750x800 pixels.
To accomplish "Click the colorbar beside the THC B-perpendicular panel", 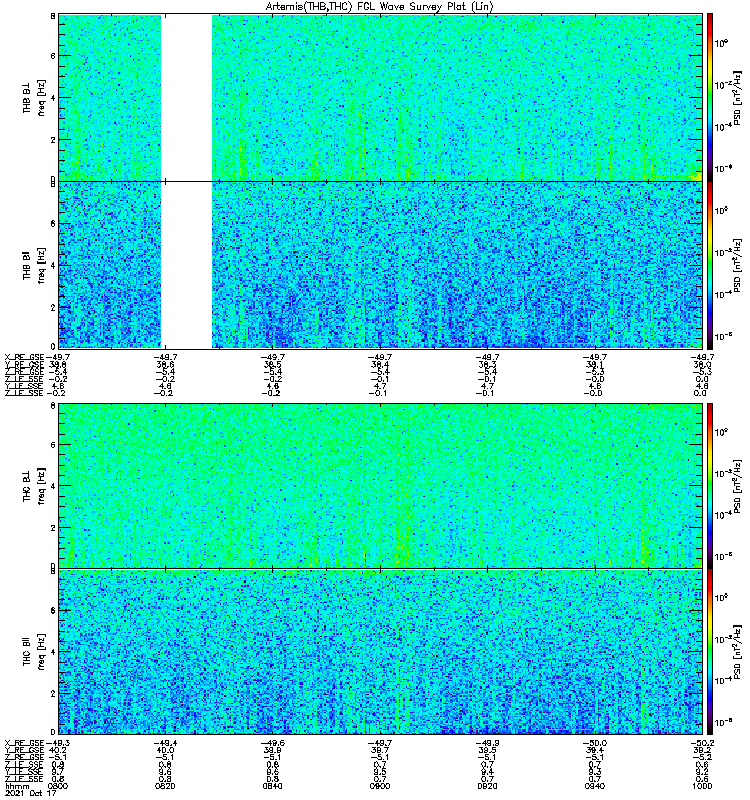I will click(x=710, y=486).
